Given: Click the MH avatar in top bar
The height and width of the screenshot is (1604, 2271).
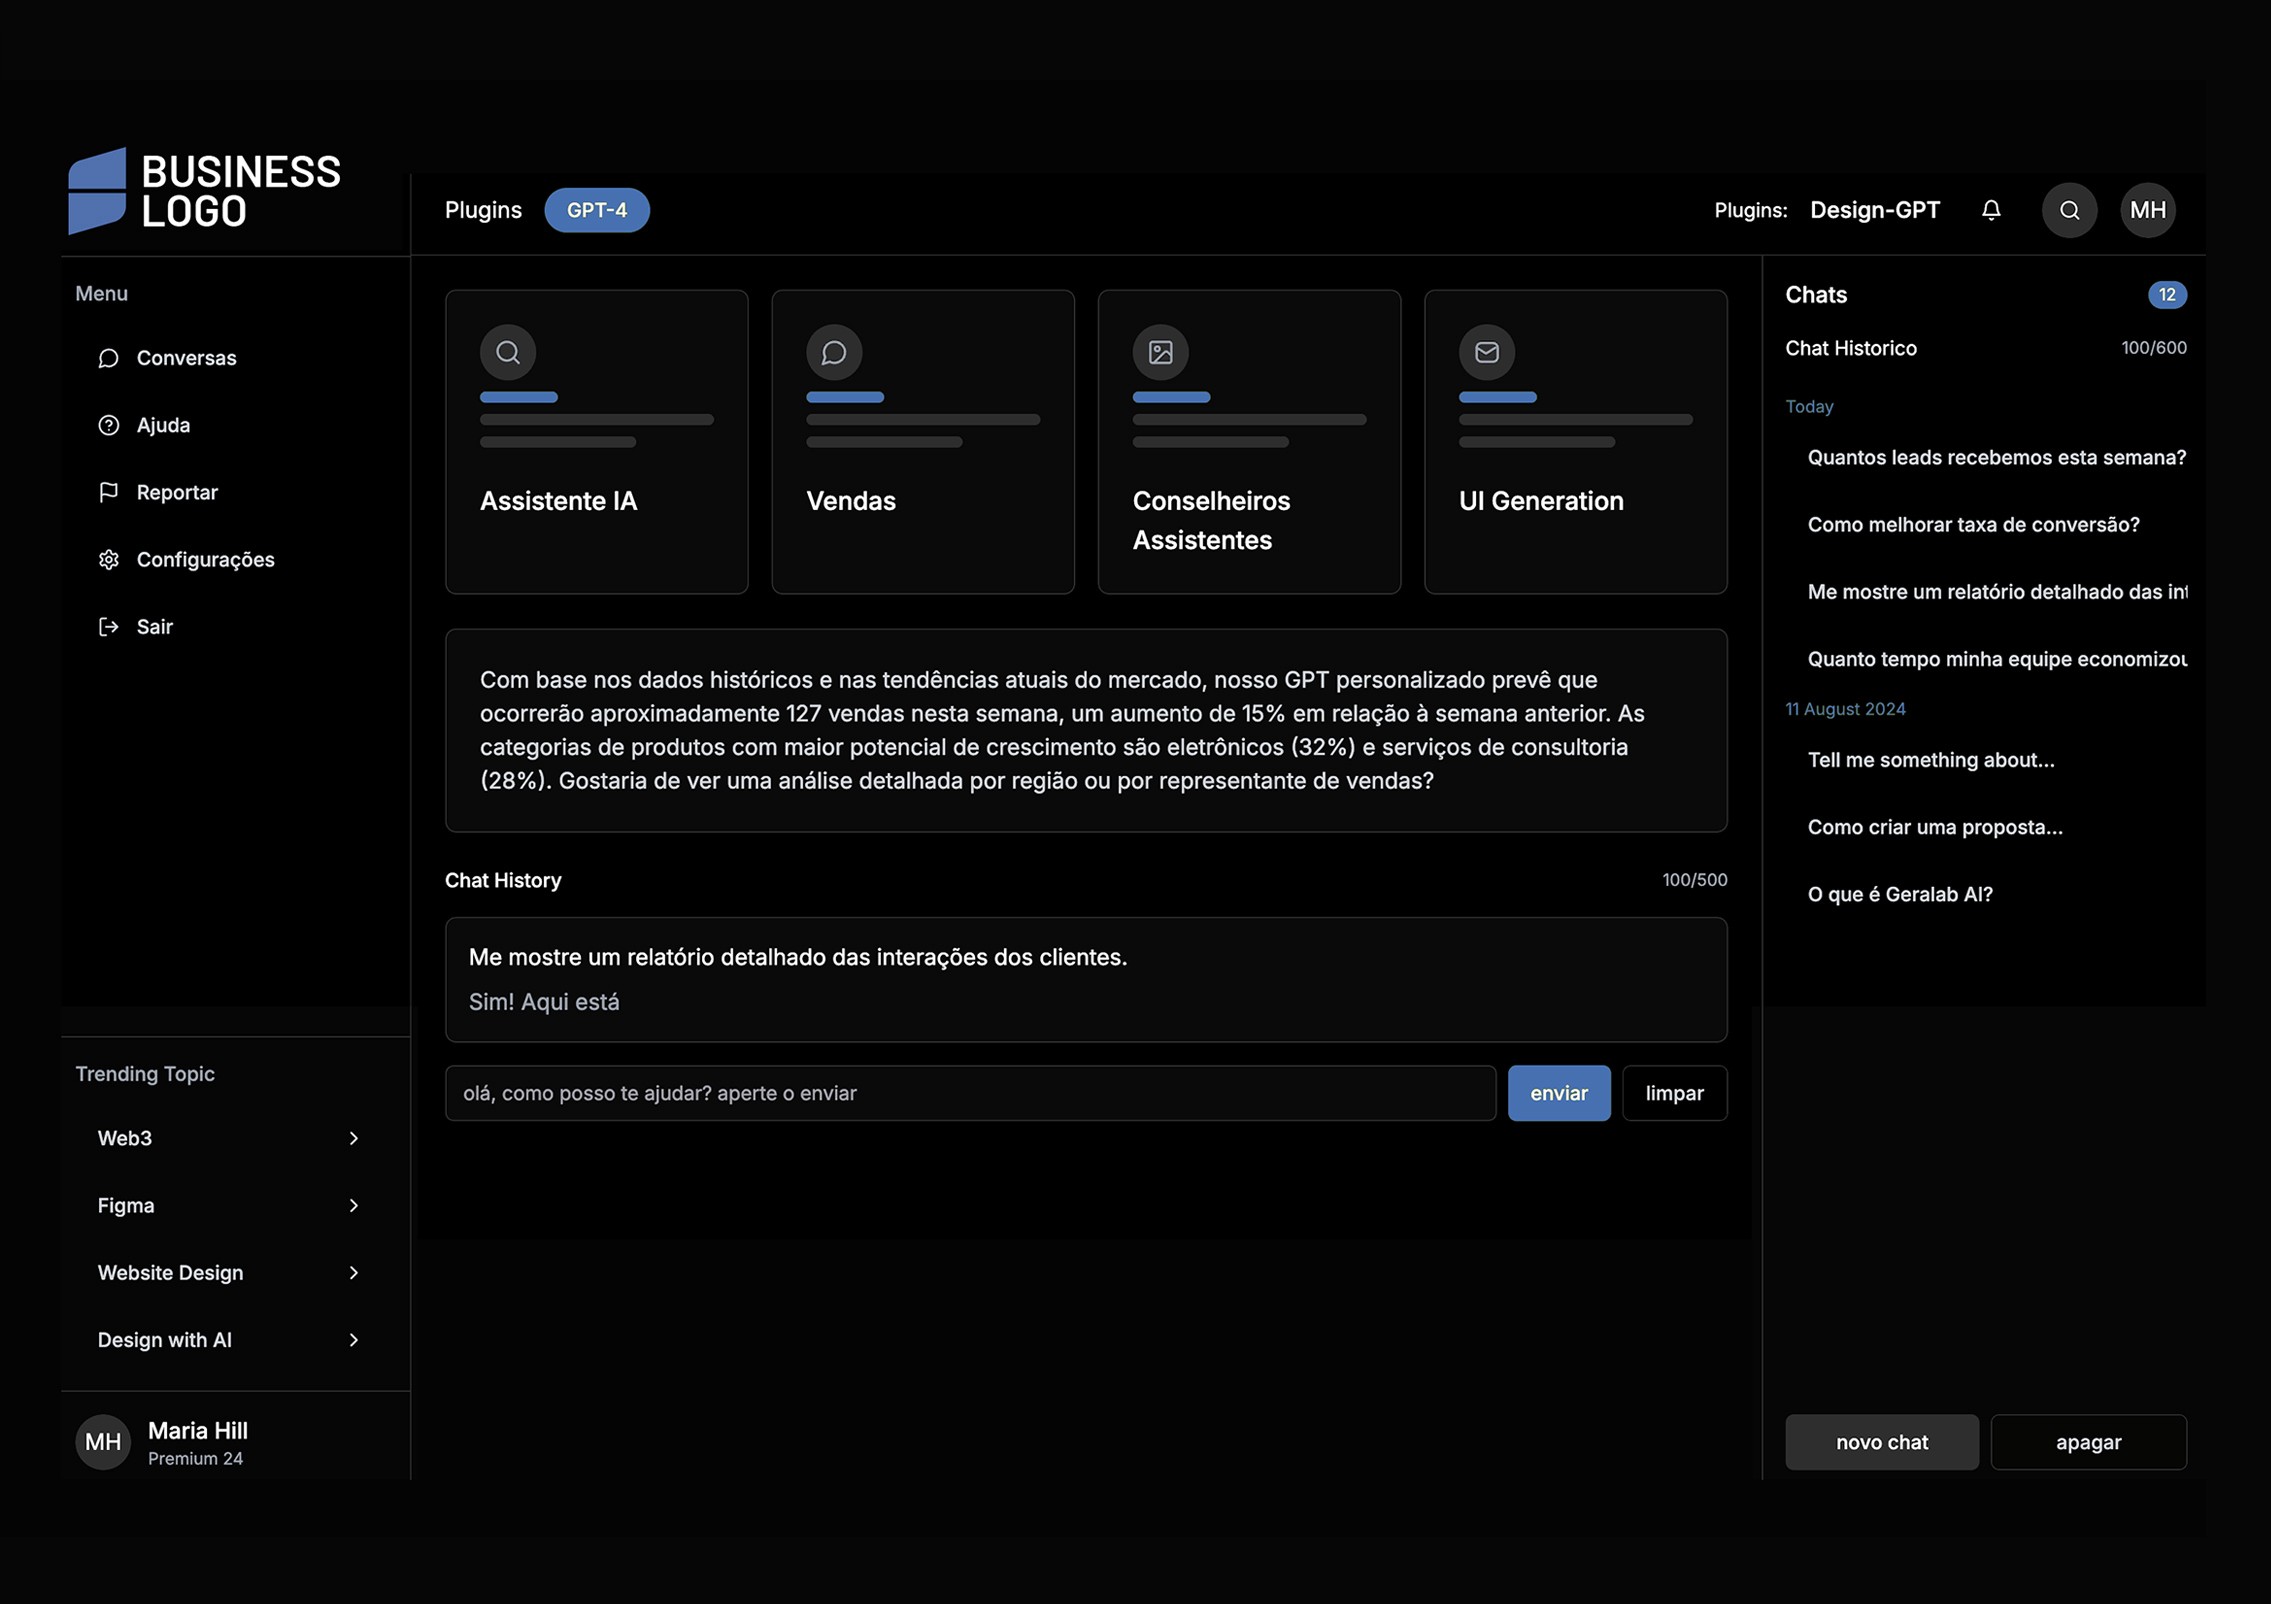Looking at the screenshot, I should (x=2147, y=210).
